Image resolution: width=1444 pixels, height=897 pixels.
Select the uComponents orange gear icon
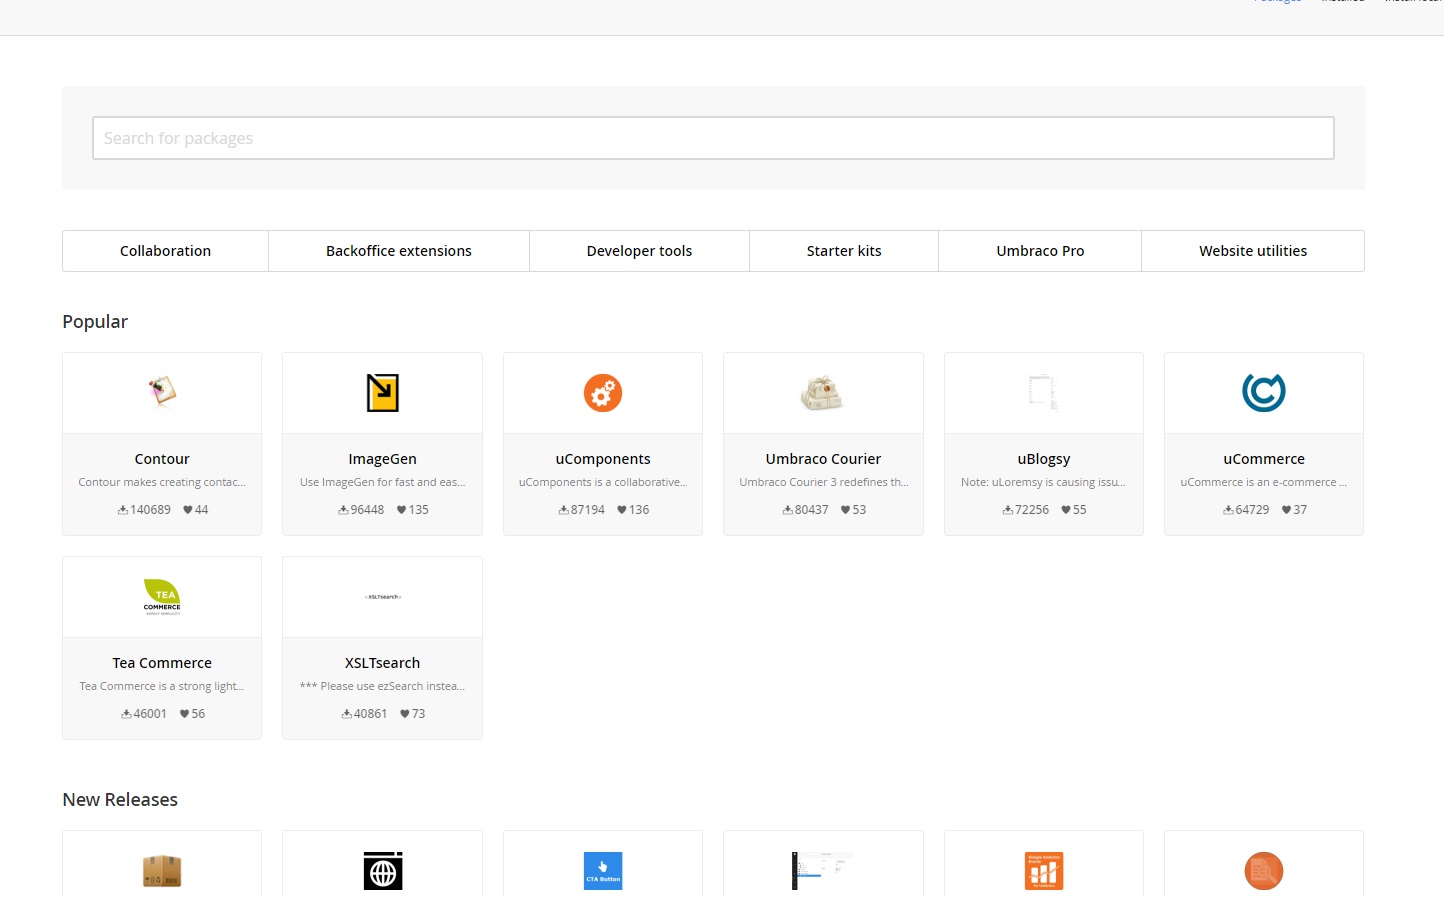pyautogui.click(x=603, y=393)
